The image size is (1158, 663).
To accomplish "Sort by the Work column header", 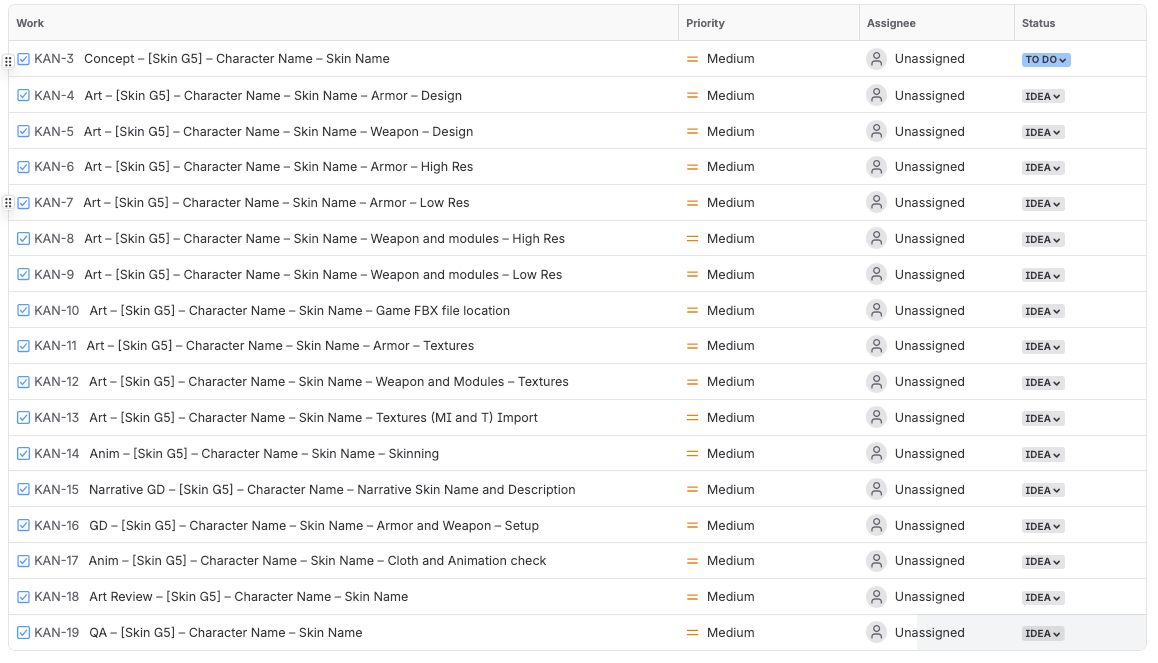I will click(30, 23).
